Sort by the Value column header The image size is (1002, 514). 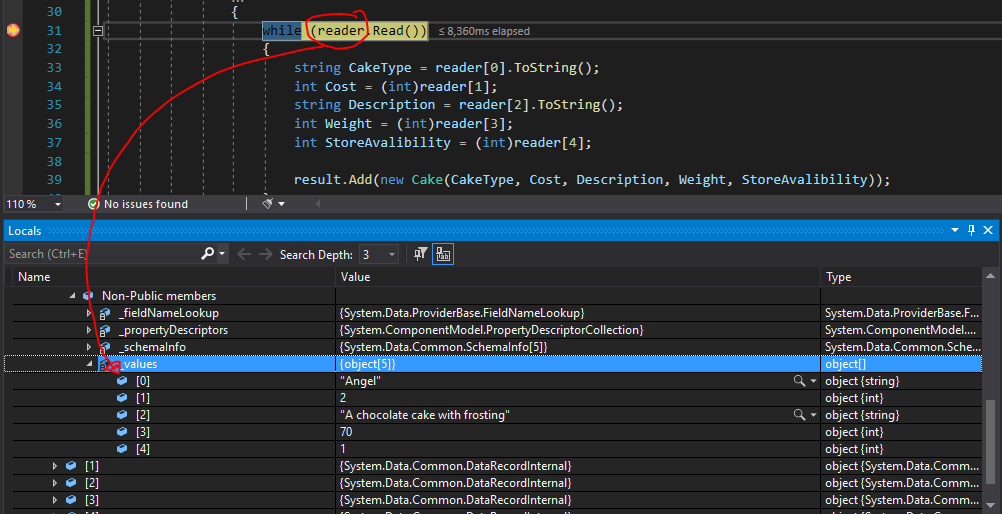click(x=578, y=277)
